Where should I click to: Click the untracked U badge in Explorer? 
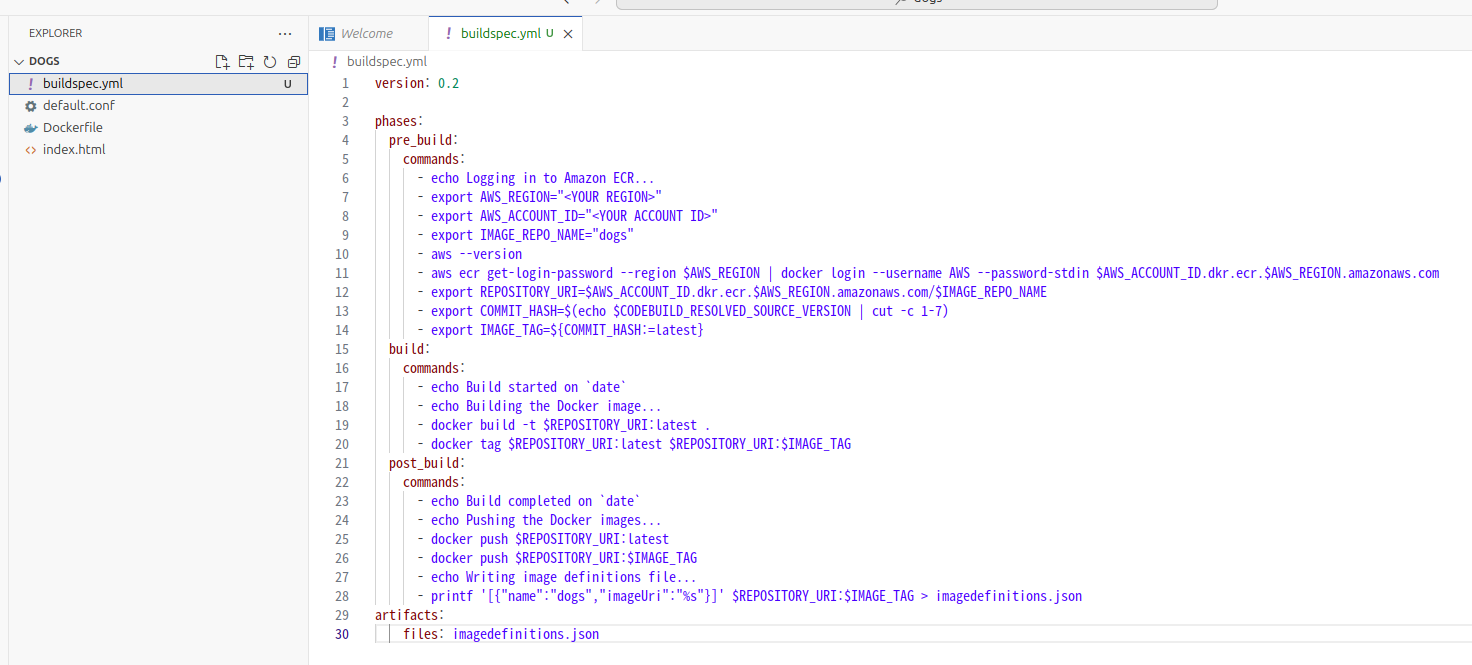coord(288,84)
